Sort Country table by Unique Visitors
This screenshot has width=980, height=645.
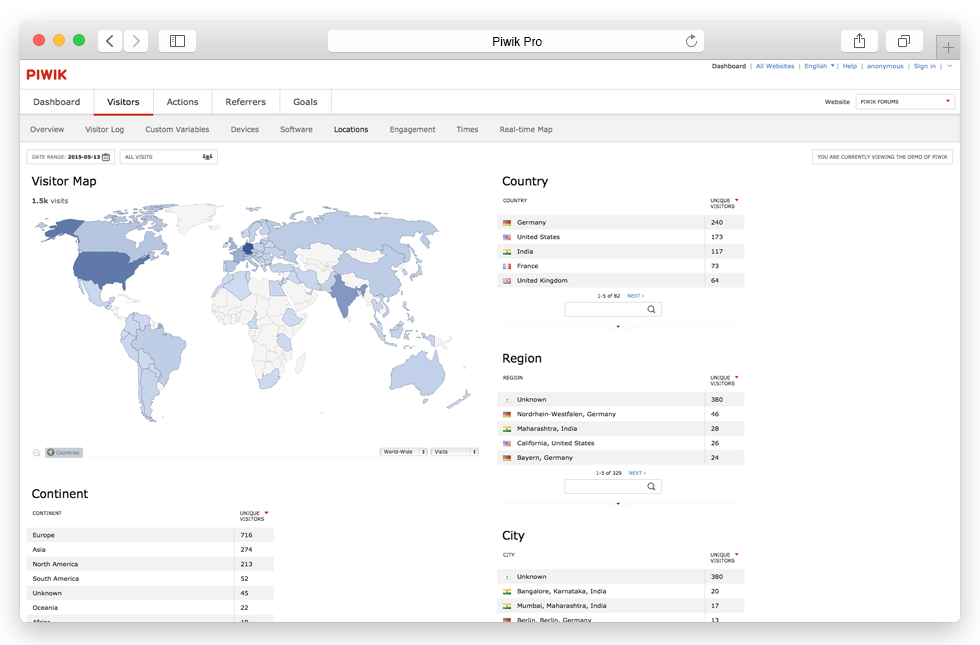click(x=724, y=203)
